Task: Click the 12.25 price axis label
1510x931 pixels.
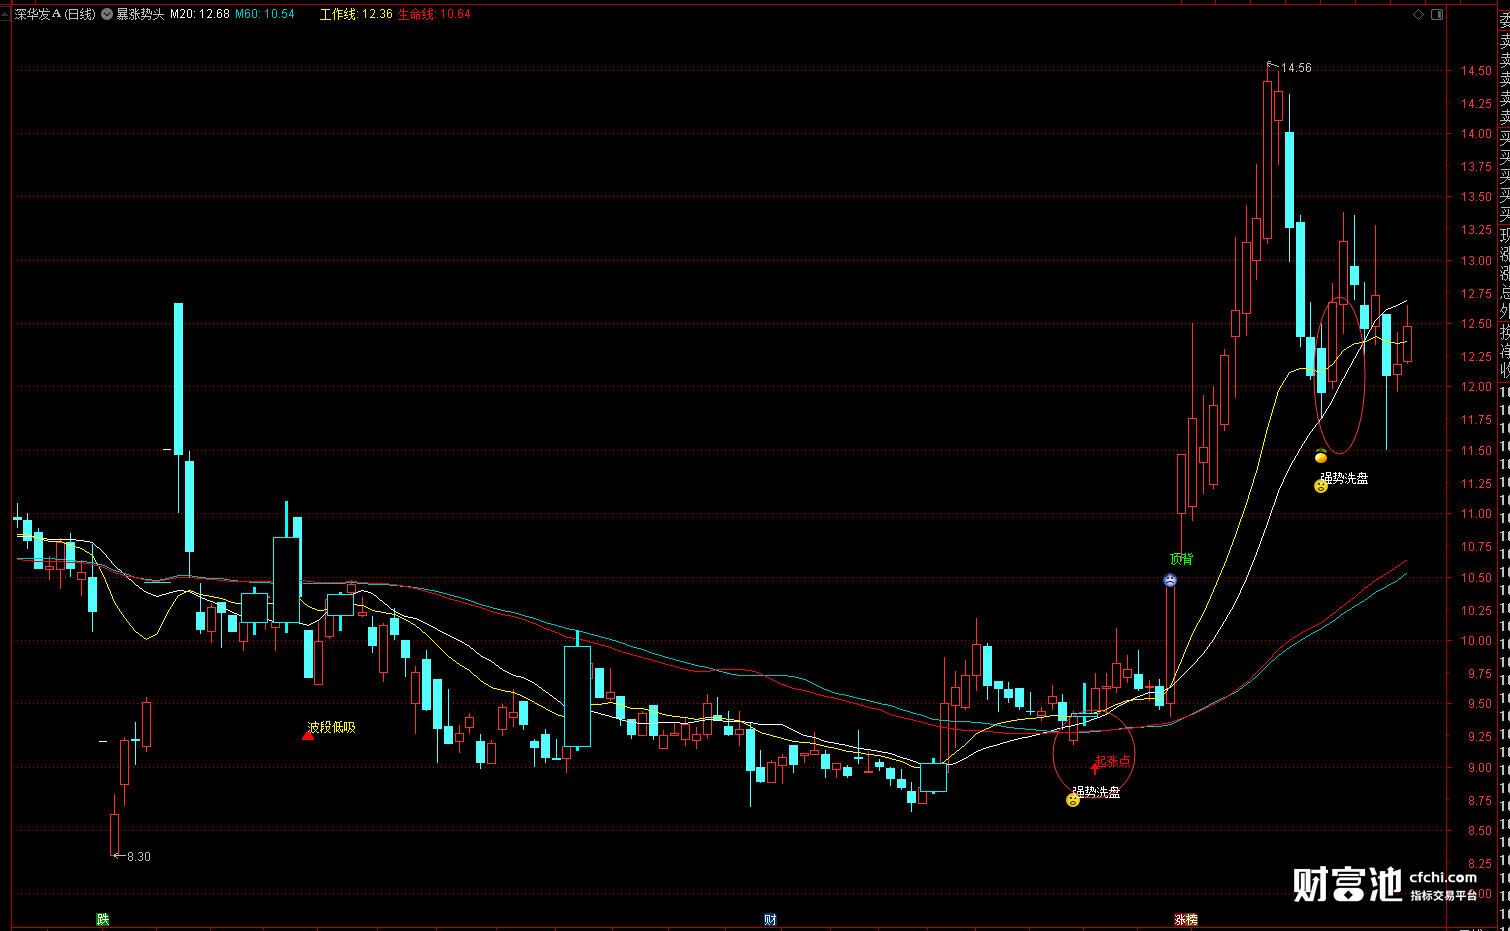Action: click(x=1476, y=356)
